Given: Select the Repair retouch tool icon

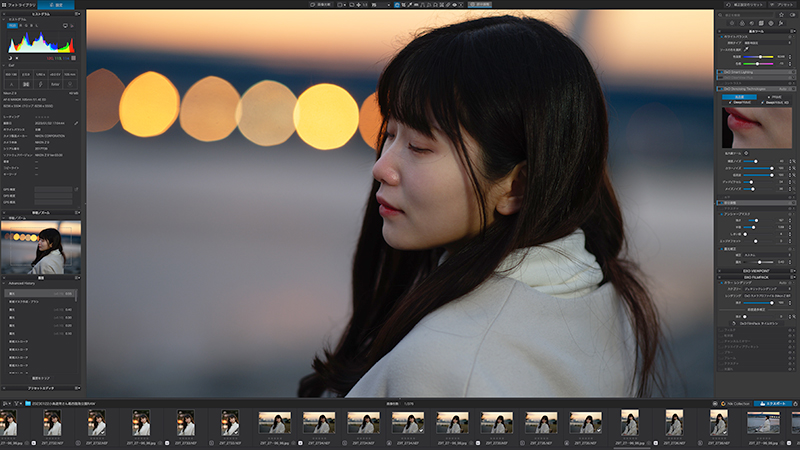Looking at the screenshot, I should 447,5.
